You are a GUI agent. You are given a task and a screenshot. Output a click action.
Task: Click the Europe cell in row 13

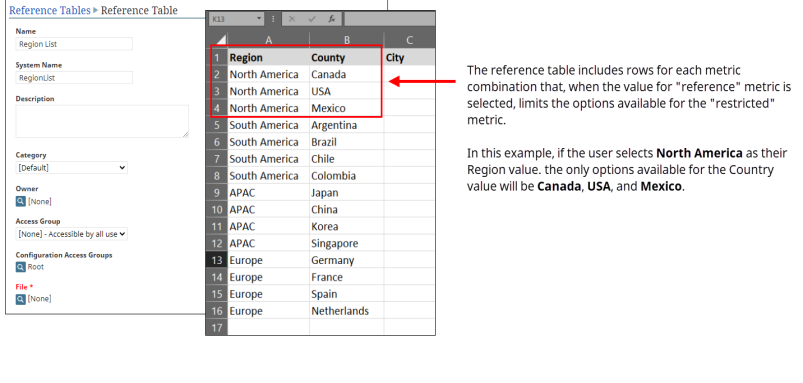pos(268,260)
